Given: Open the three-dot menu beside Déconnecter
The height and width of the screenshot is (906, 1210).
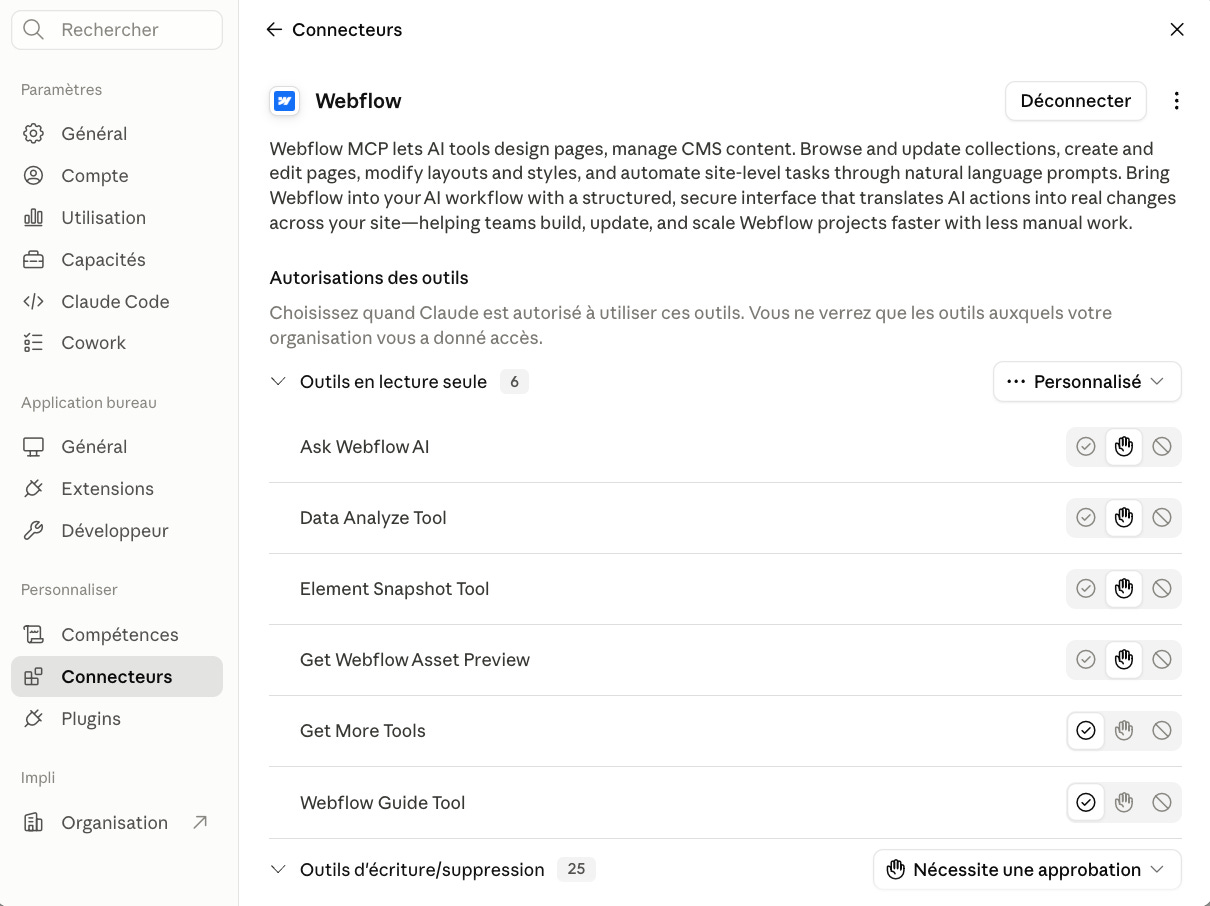Looking at the screenshot, I should [1176, 101].
